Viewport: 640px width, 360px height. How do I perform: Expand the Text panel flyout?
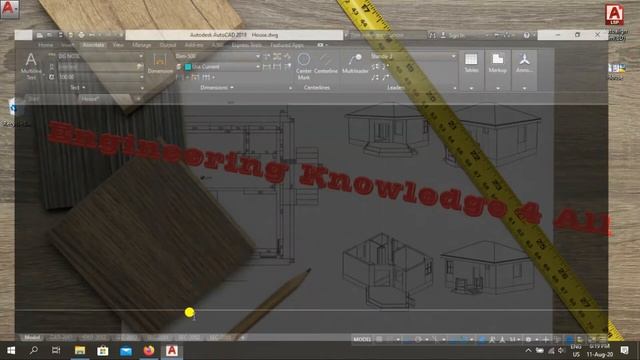point(78,87)
